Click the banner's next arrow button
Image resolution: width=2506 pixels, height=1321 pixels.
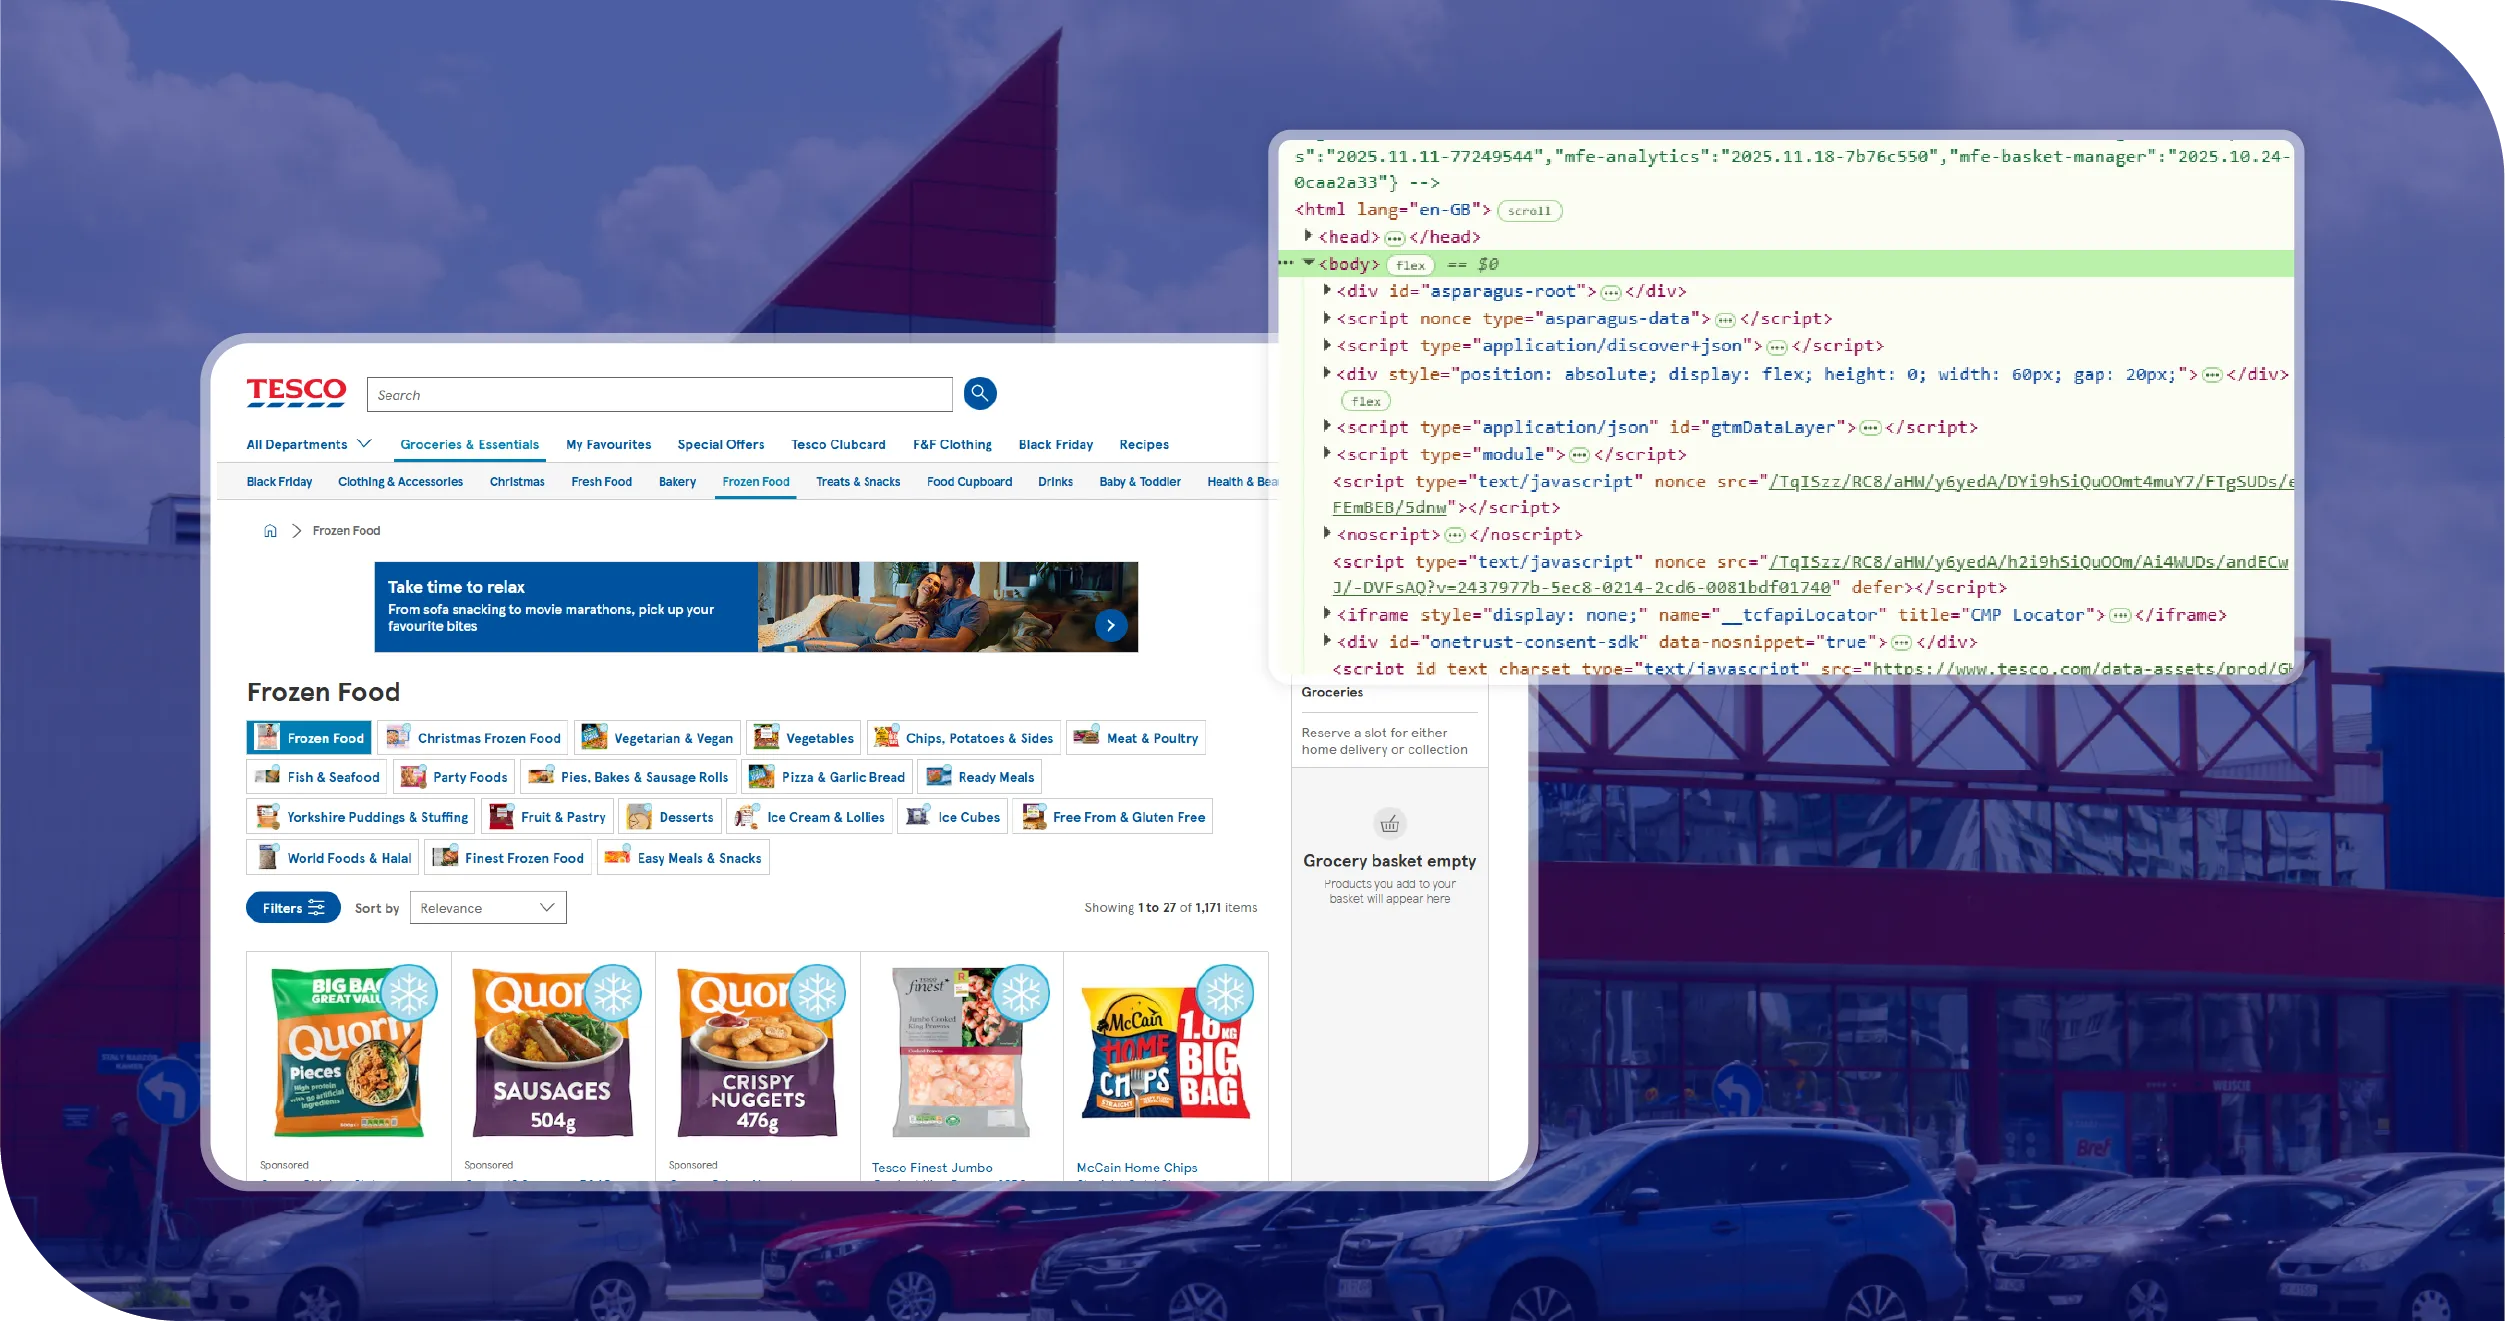pos(1110,625)
